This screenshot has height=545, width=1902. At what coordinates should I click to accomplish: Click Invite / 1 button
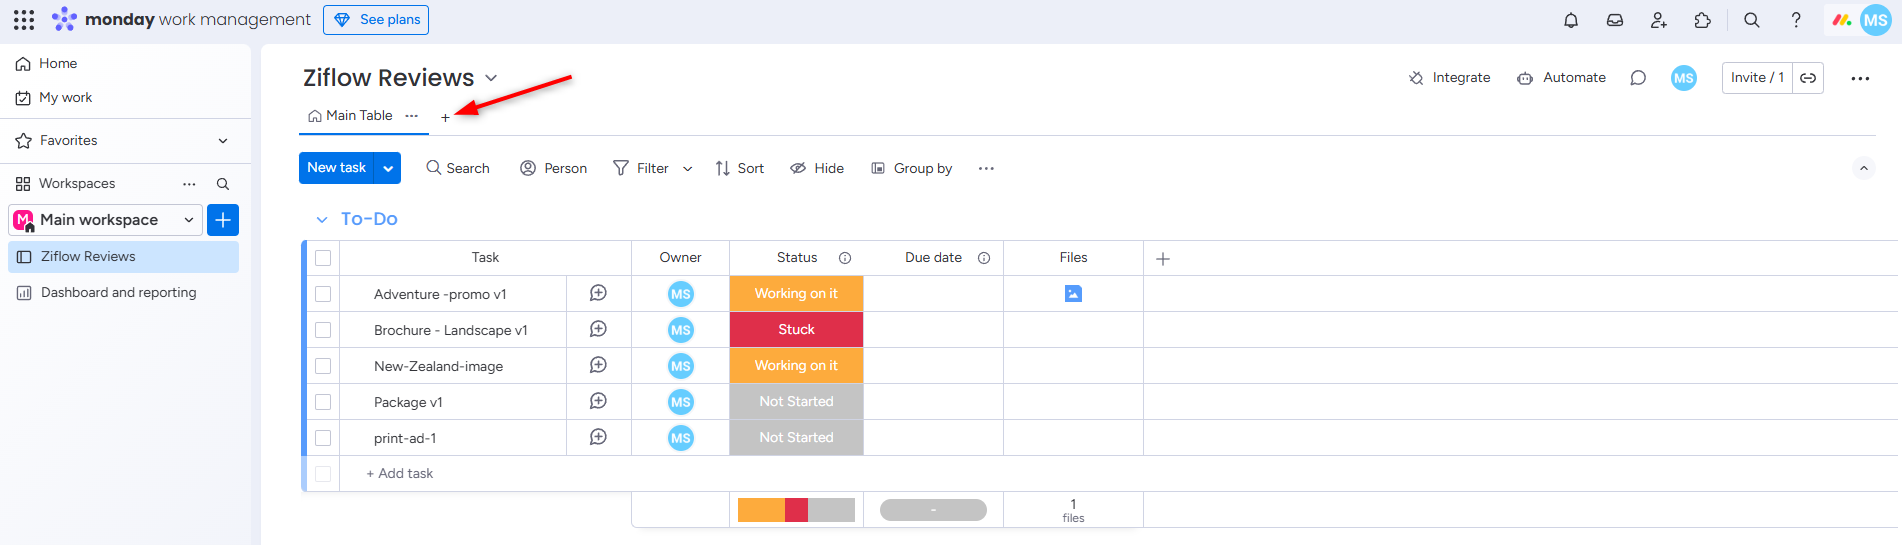click(1757, 78)
